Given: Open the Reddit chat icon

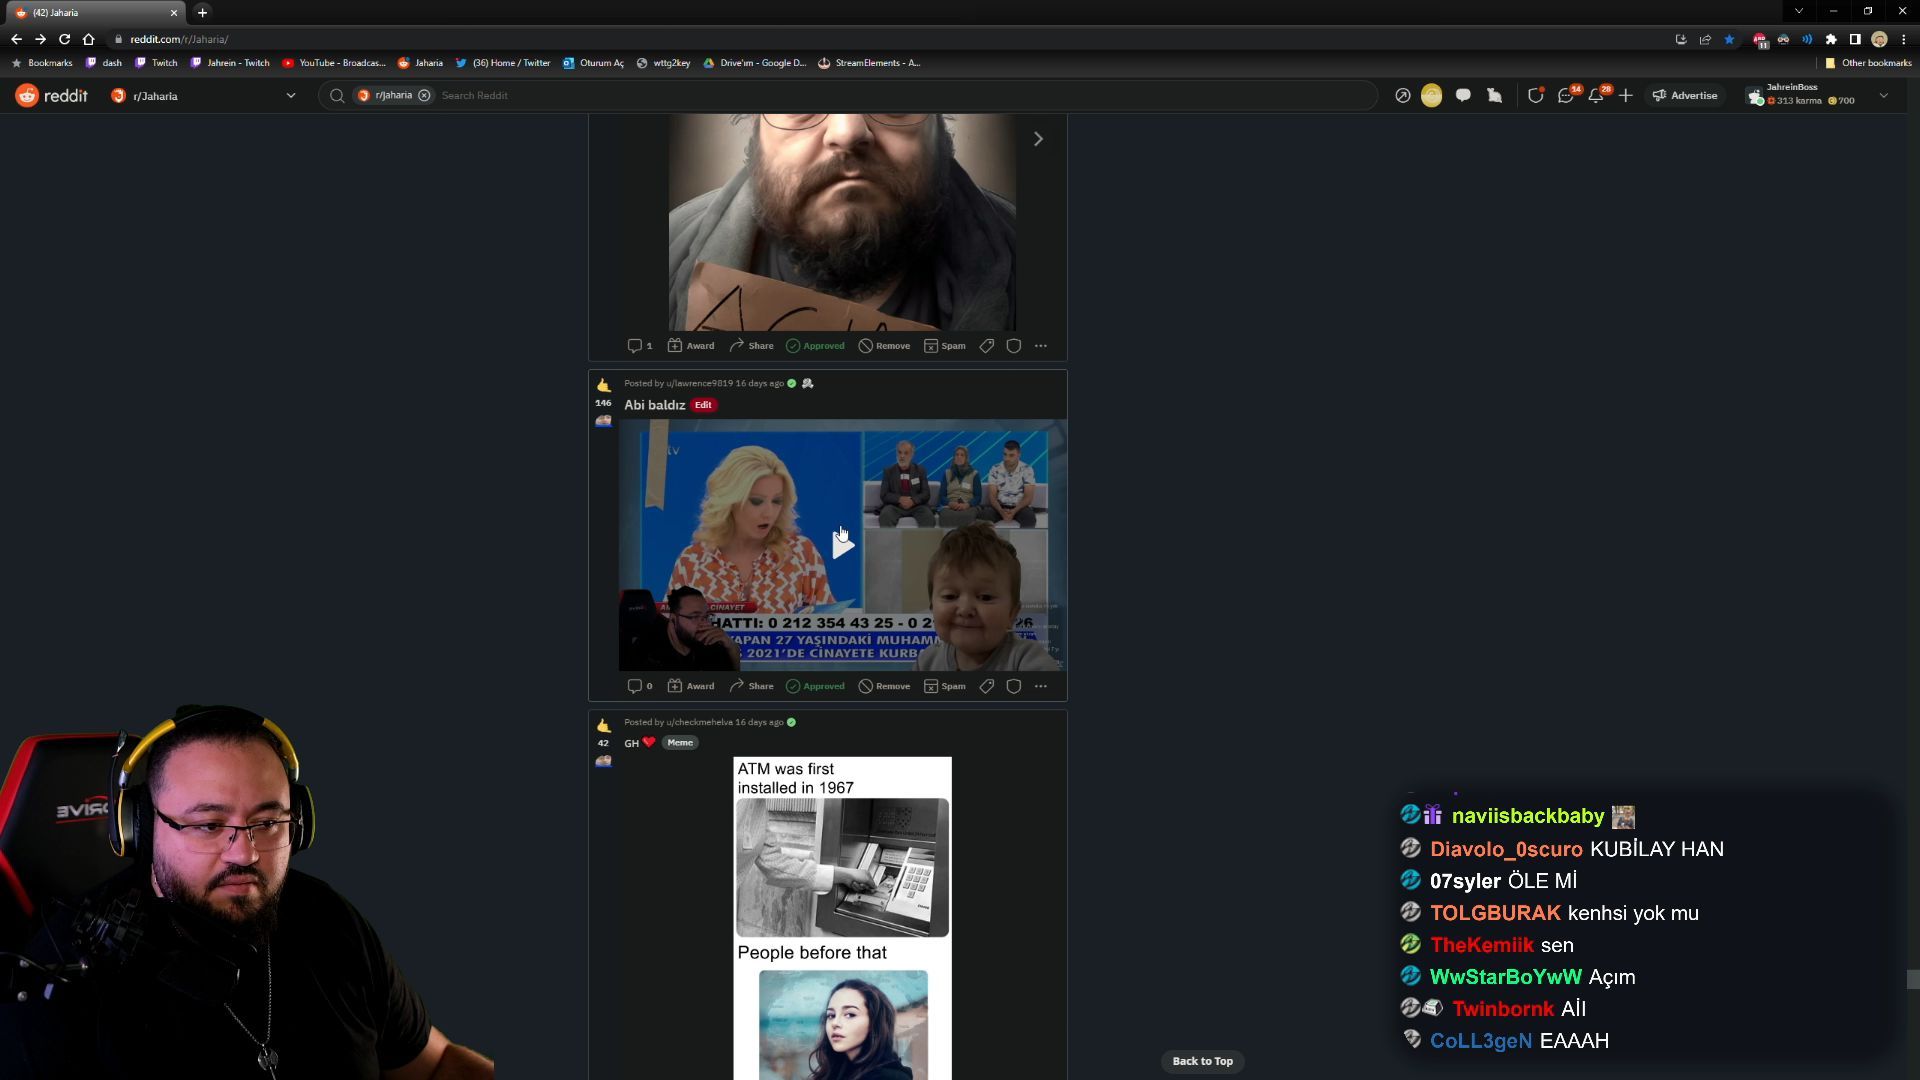Looking at the screenshot, I should pos(1565,96).
